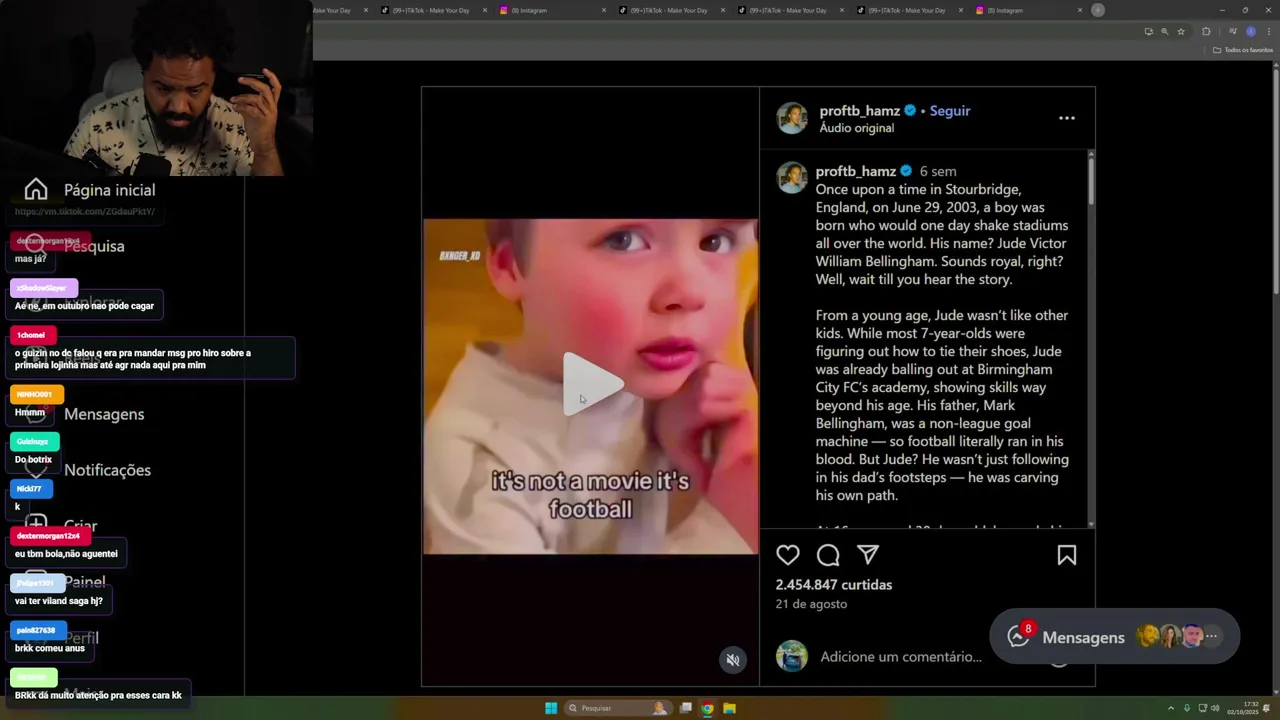Open the volume icon in the system tray

[1215, 708]
